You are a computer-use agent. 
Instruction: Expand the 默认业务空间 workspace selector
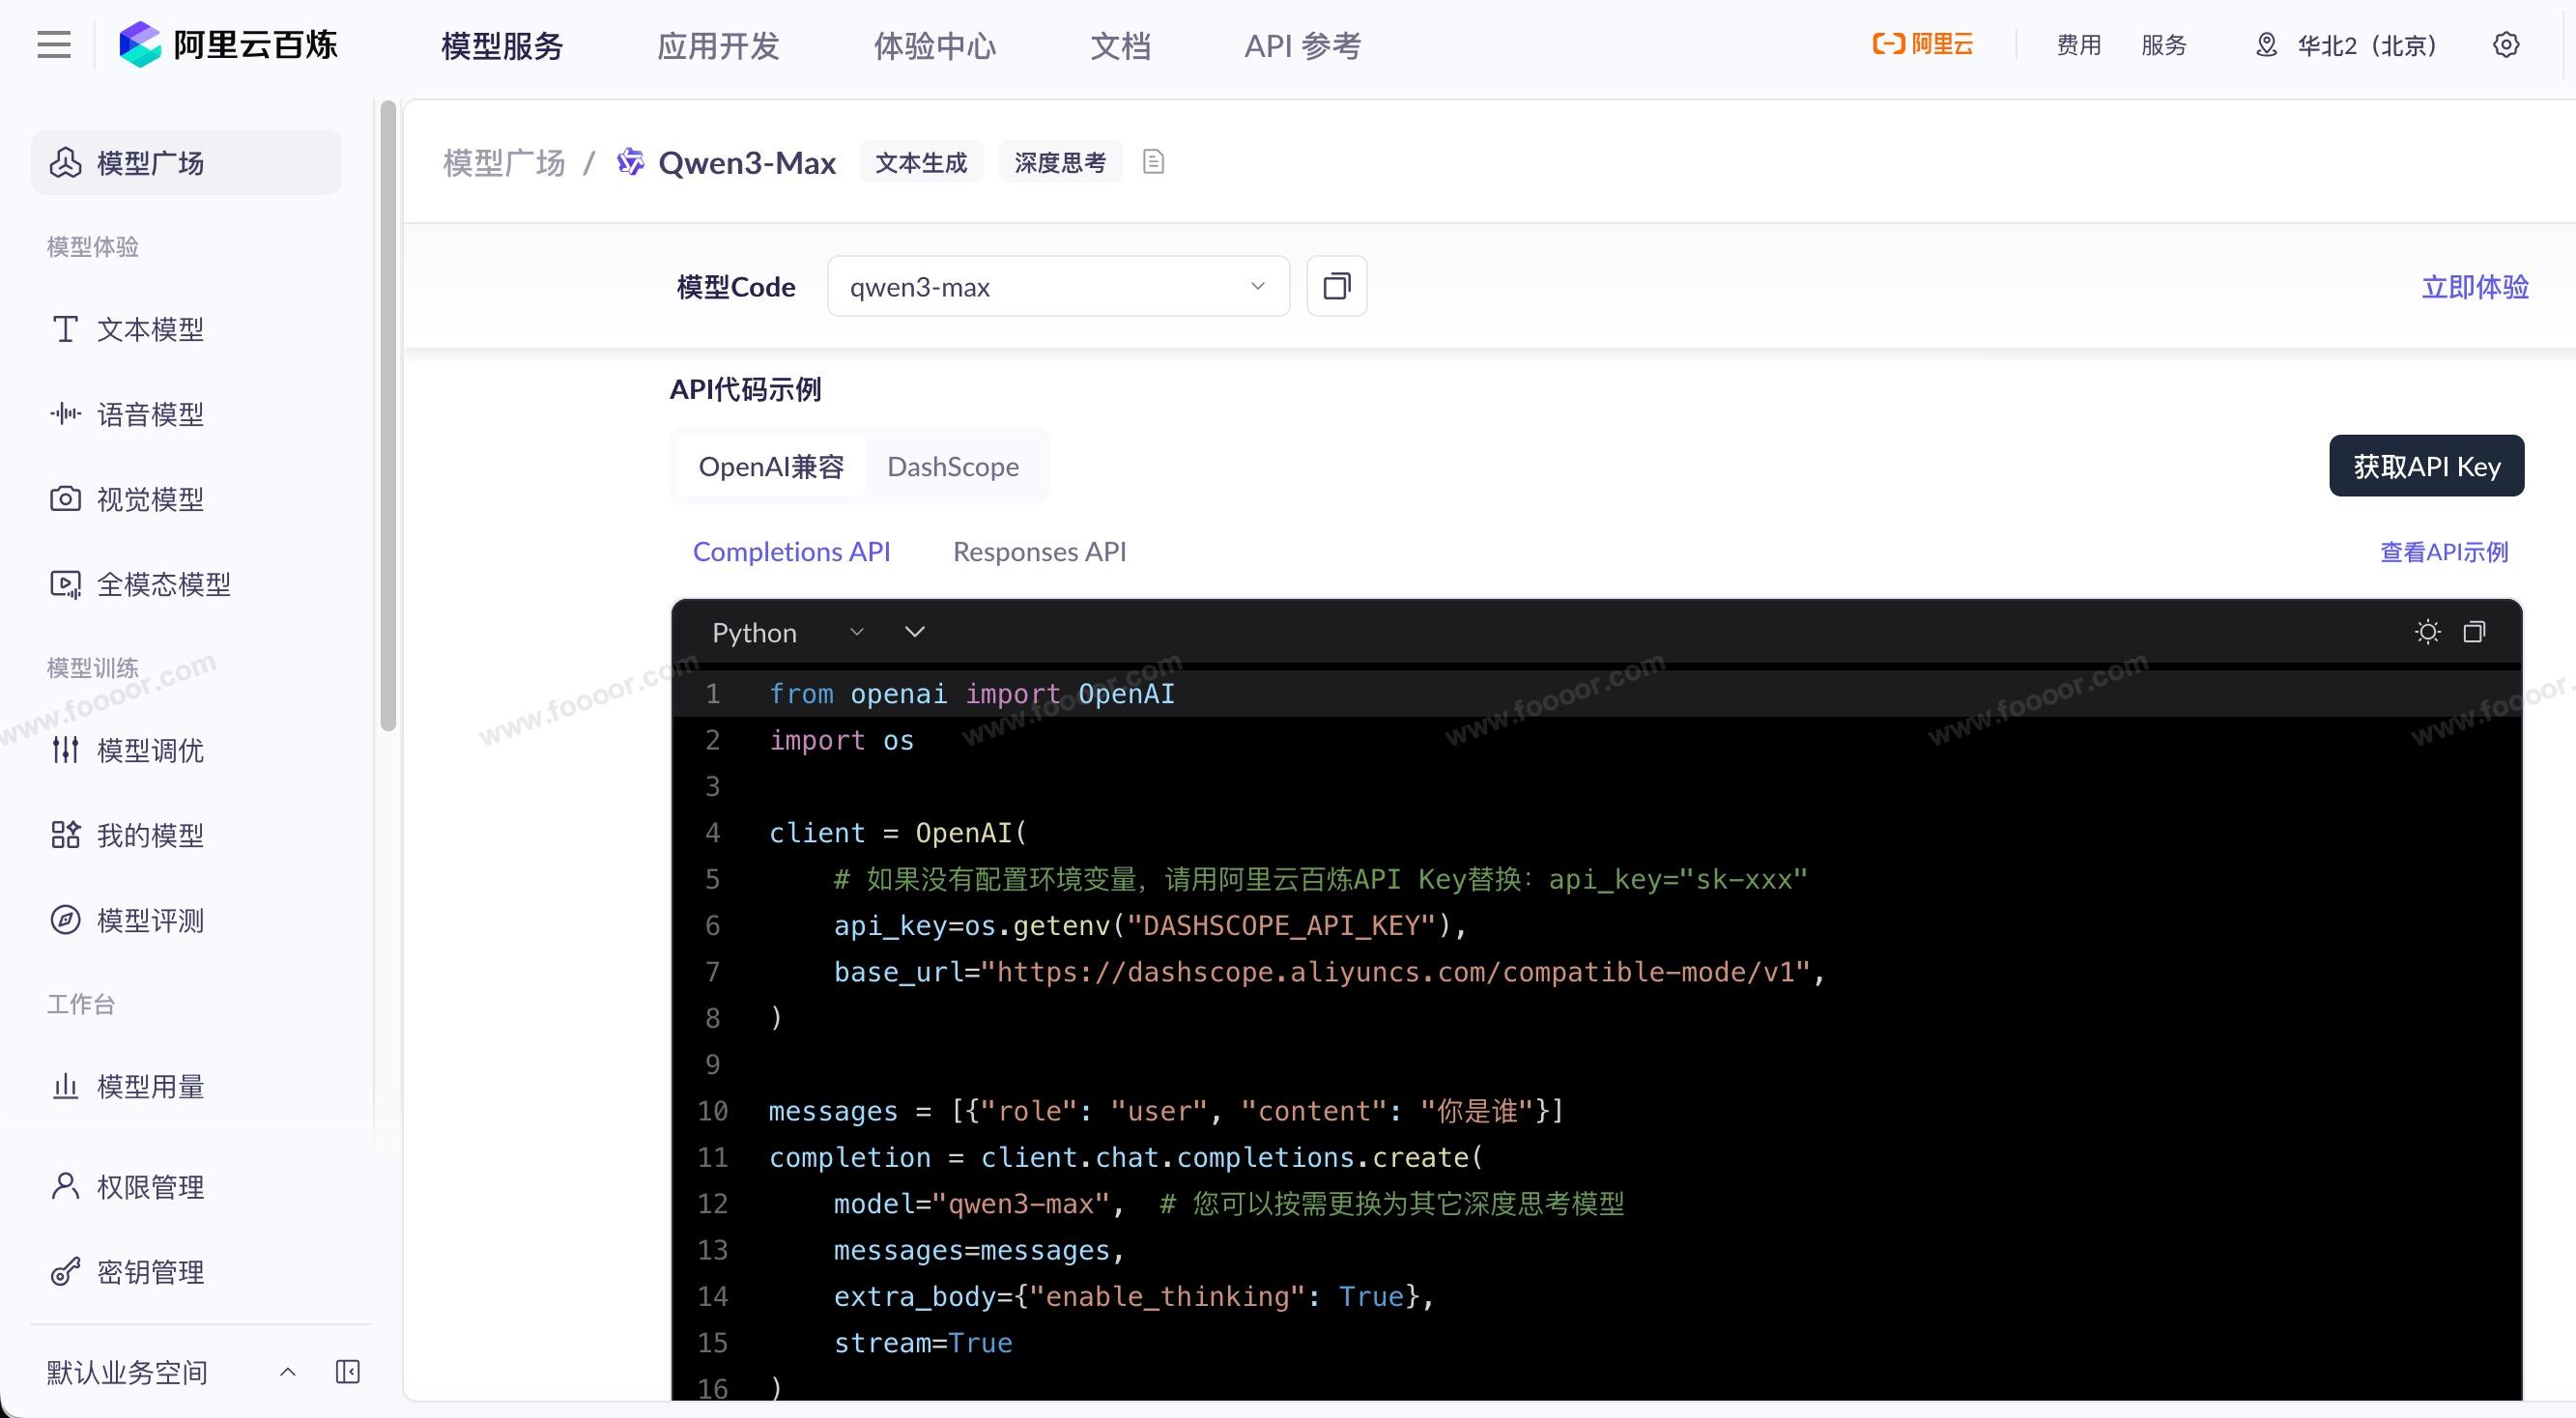pyautogui.click(x=287, y=1372)
